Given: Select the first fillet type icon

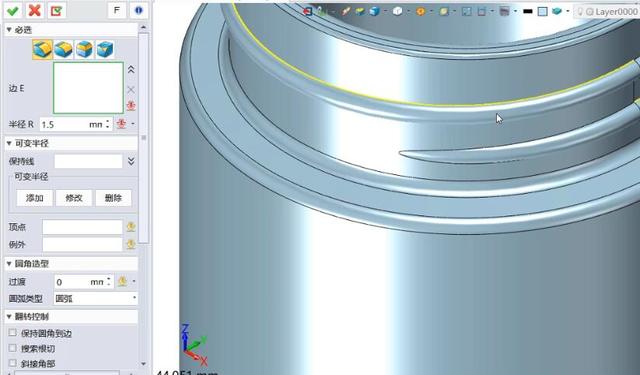Looking at the screenshot, I should click(43, 49).
